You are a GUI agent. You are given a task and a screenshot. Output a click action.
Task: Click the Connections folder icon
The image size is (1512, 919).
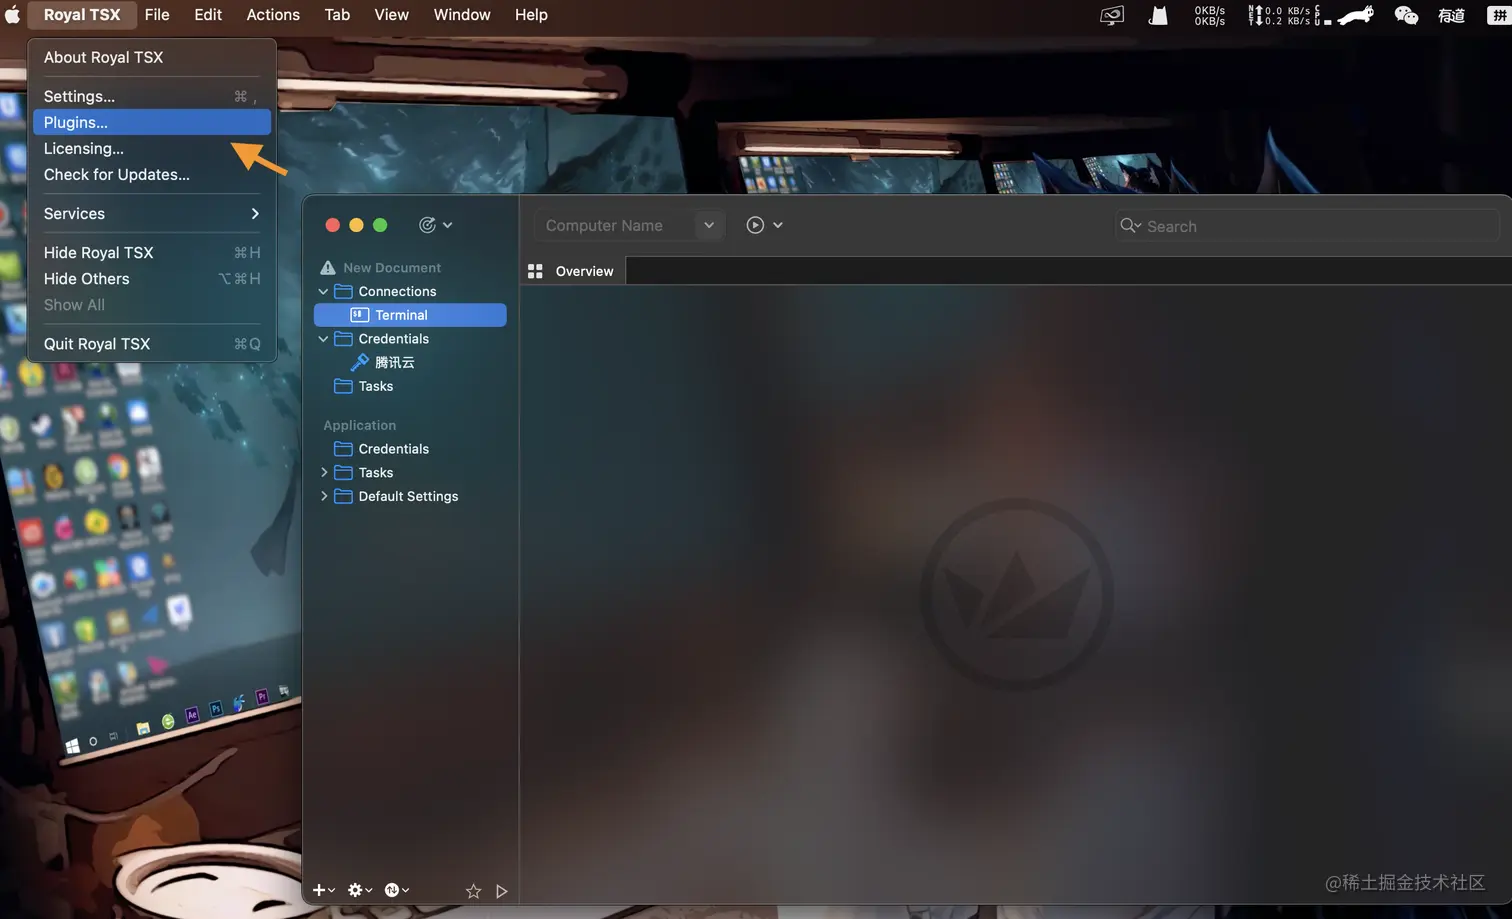[343, 291]
